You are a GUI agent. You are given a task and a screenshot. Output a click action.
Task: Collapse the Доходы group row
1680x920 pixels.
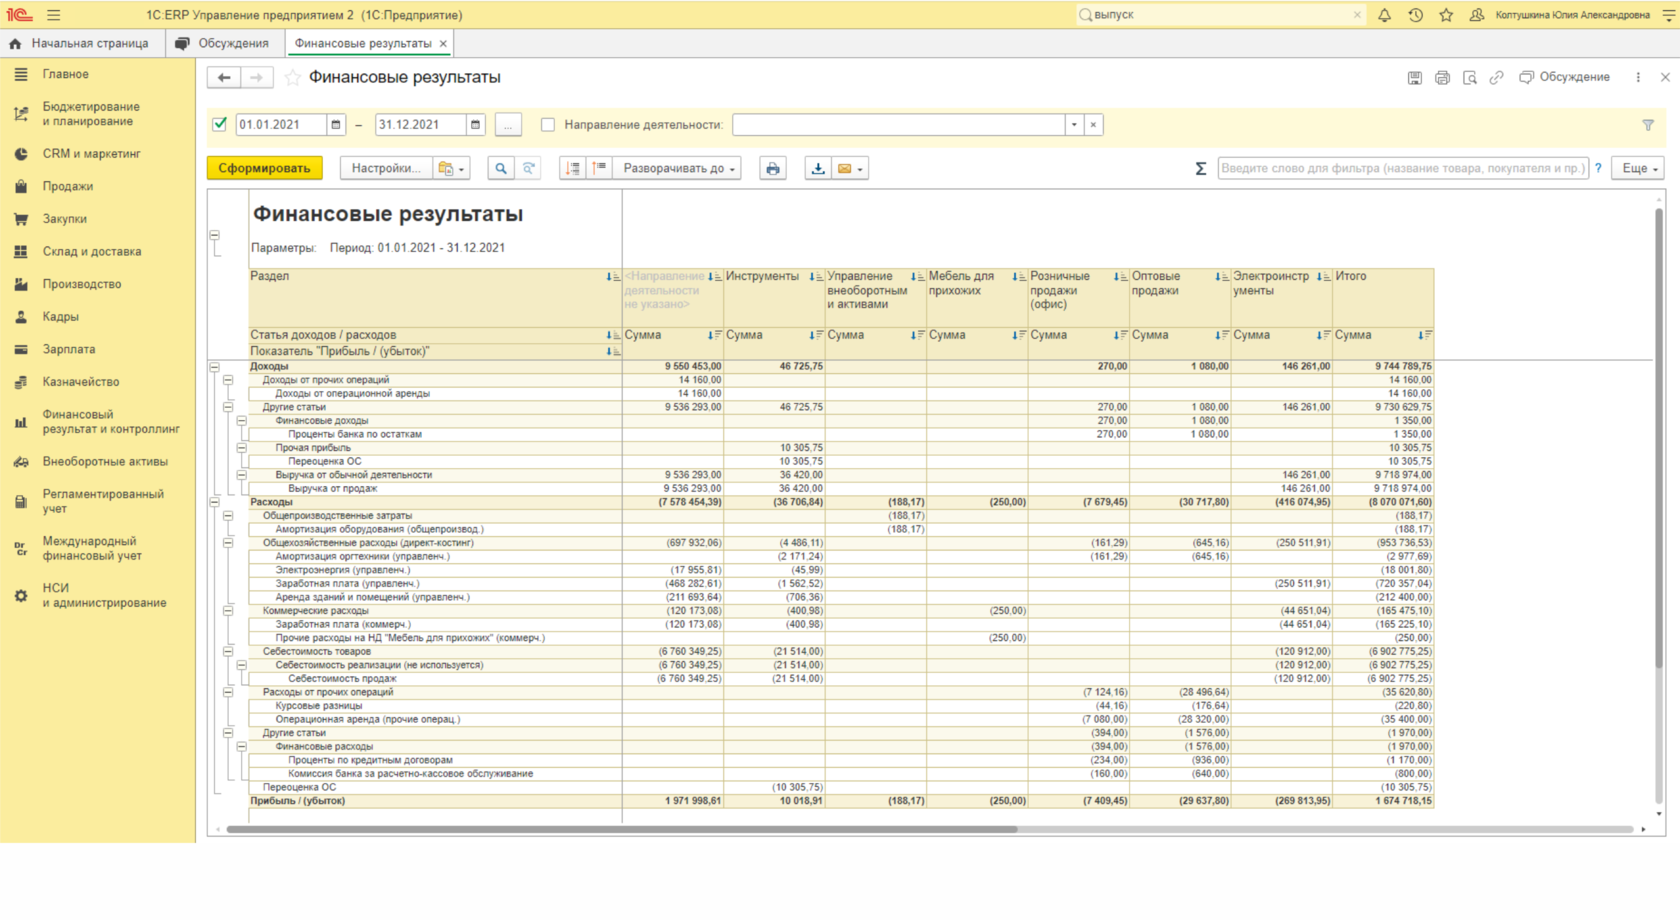tap(214, 367)
